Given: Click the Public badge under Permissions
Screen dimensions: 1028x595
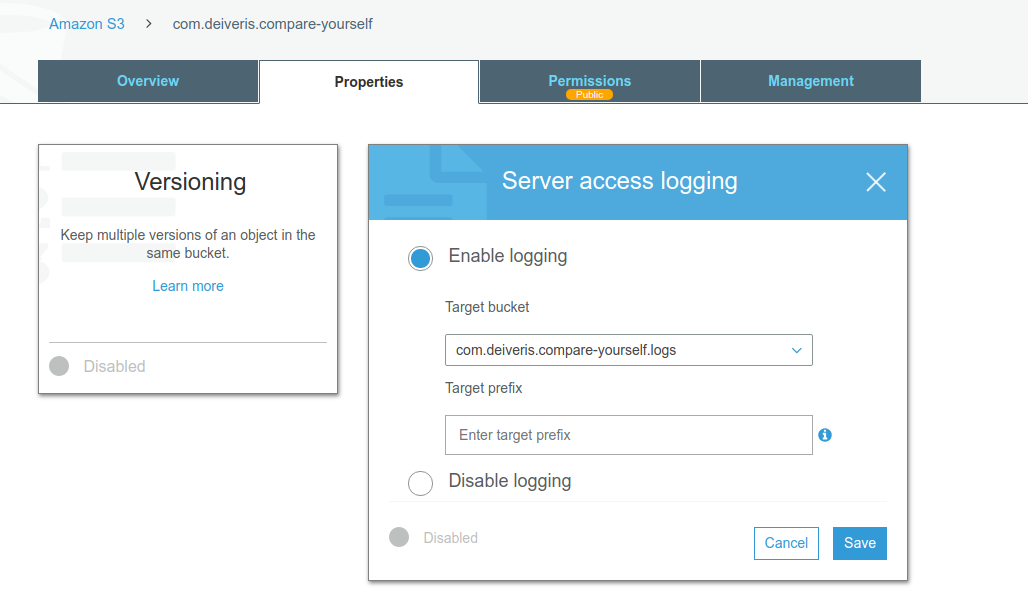Looking at the screenshot, I should click(x=589, y=95).
